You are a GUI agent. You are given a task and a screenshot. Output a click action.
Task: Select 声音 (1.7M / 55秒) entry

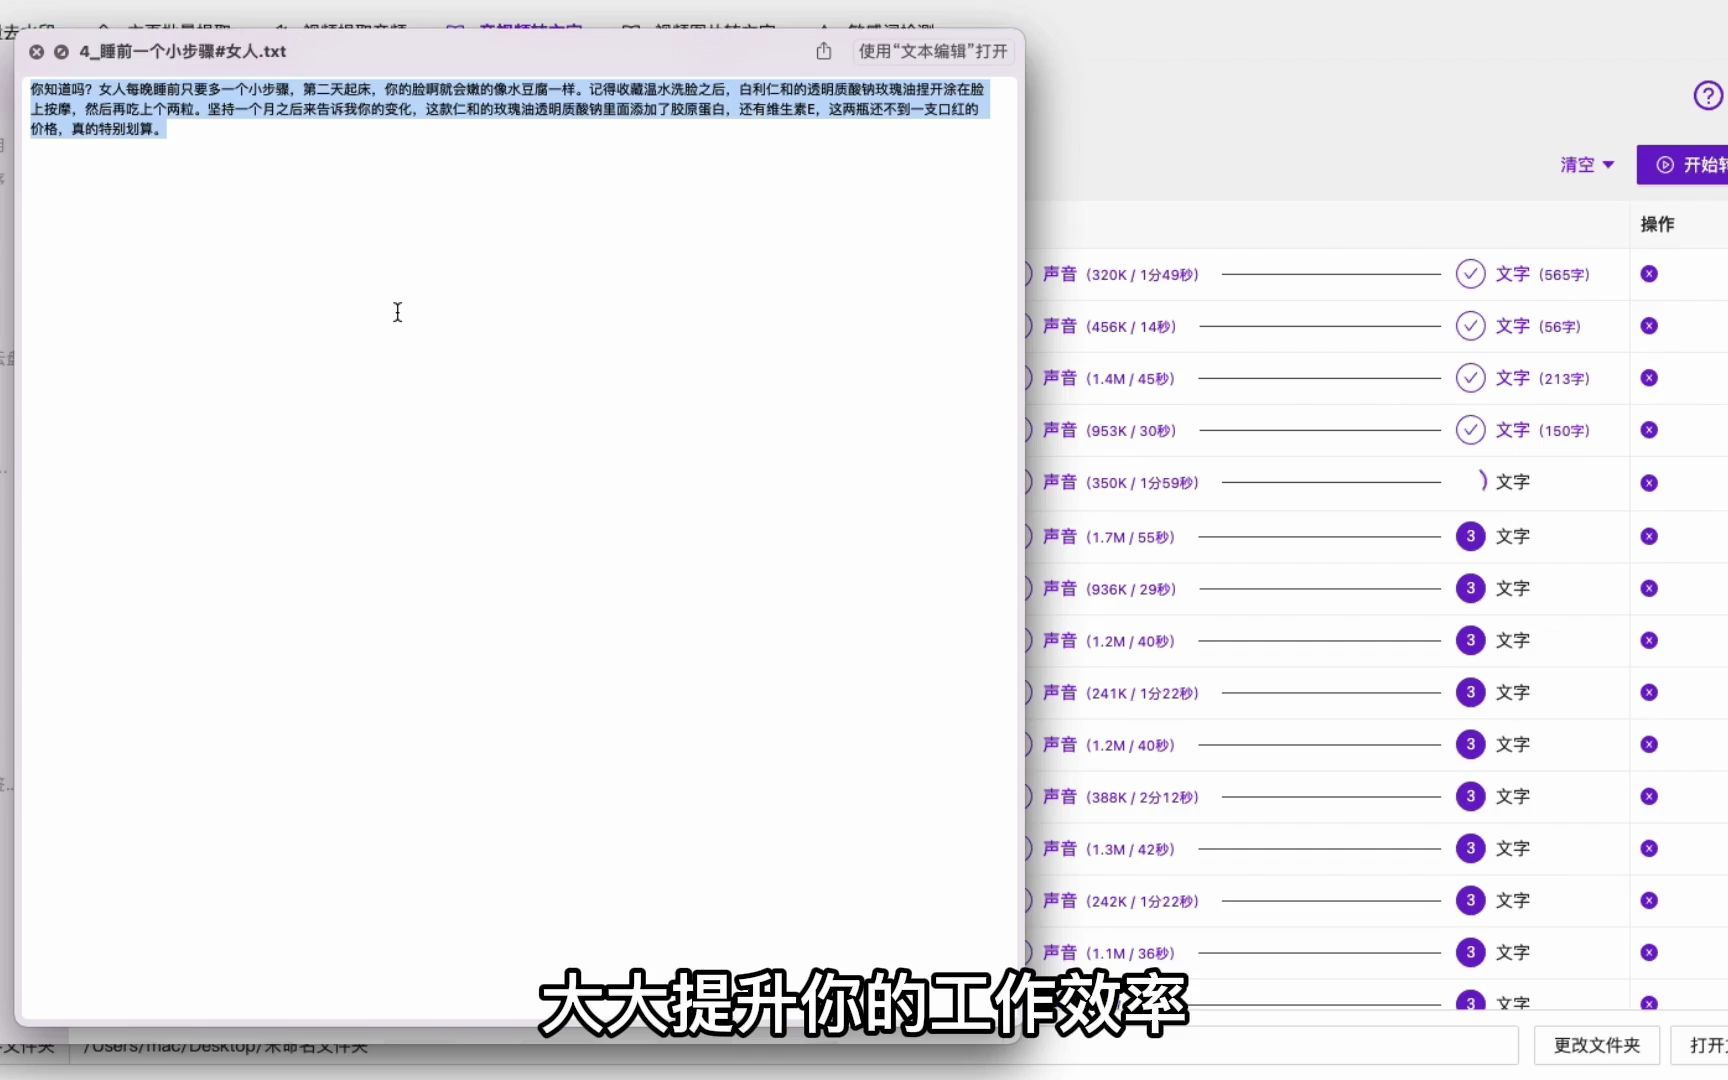tap(1108, 537)
